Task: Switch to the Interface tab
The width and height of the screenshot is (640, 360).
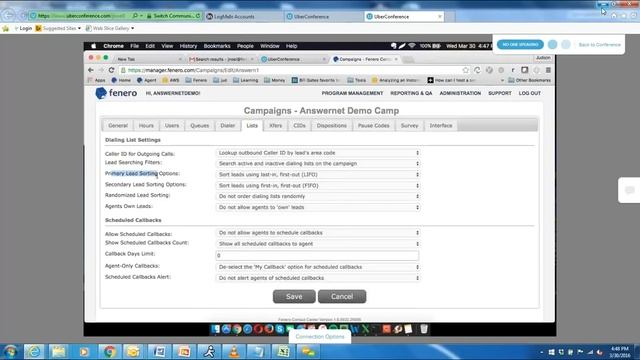Action: coord(441,126)
